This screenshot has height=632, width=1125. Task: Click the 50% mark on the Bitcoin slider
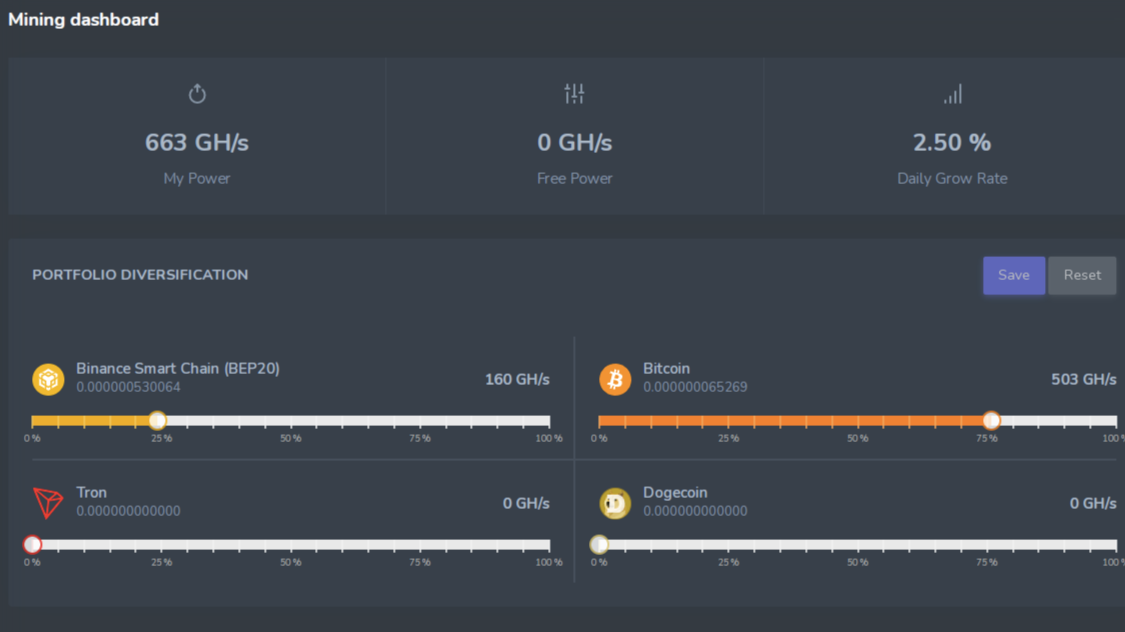(x=857, y=420)
